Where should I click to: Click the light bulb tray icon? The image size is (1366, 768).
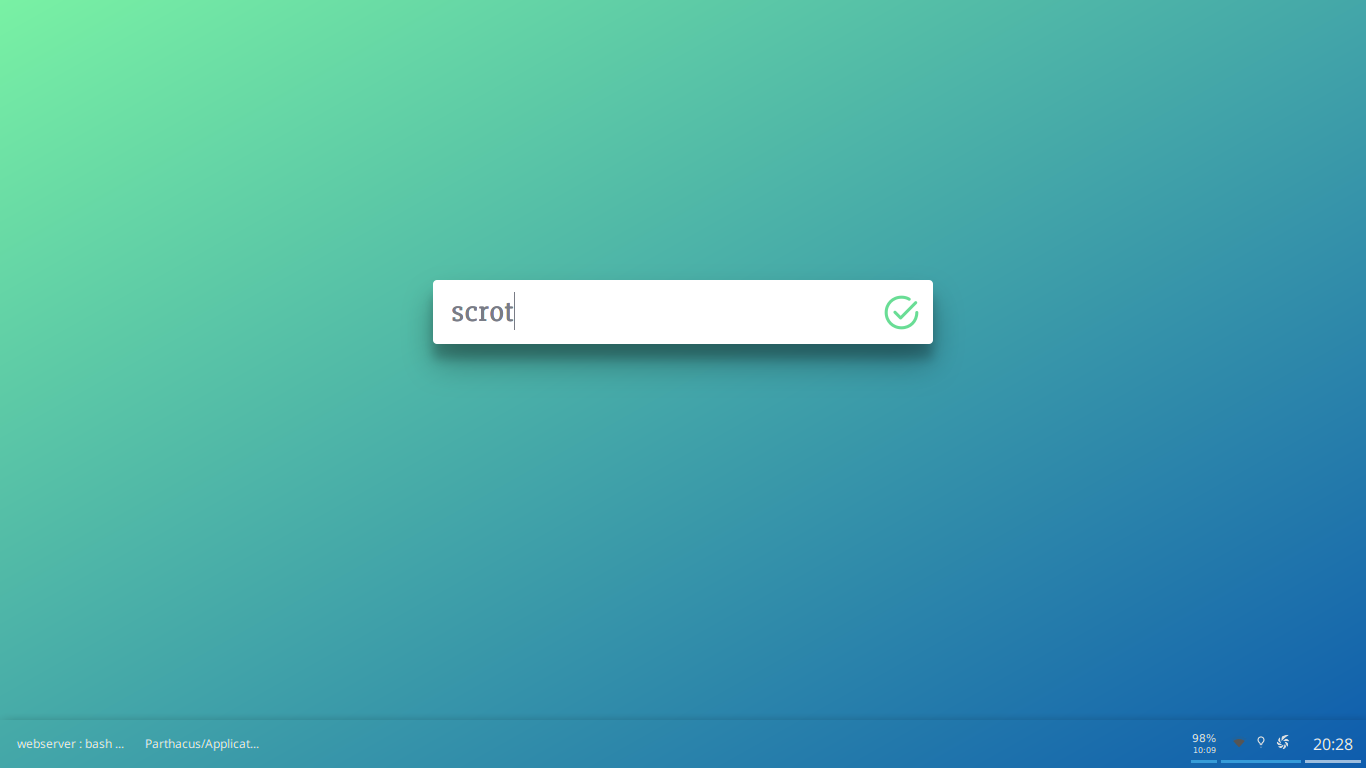(x=1261, y=742)
